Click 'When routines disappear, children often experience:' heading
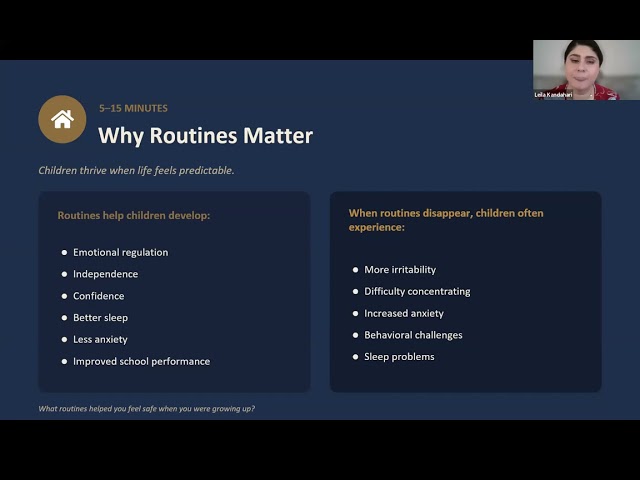Screen dimensions: 640x480 click(x=446, y=220)
